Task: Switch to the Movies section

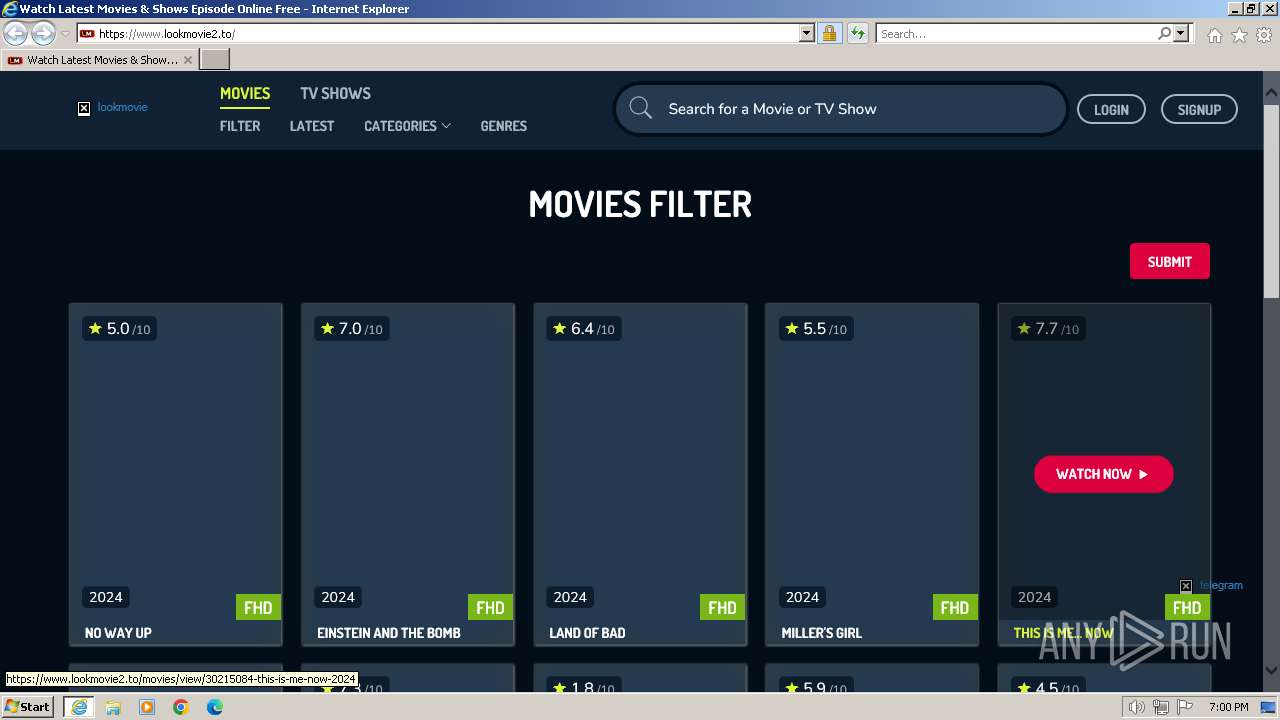Action: (x=245, y=93)
